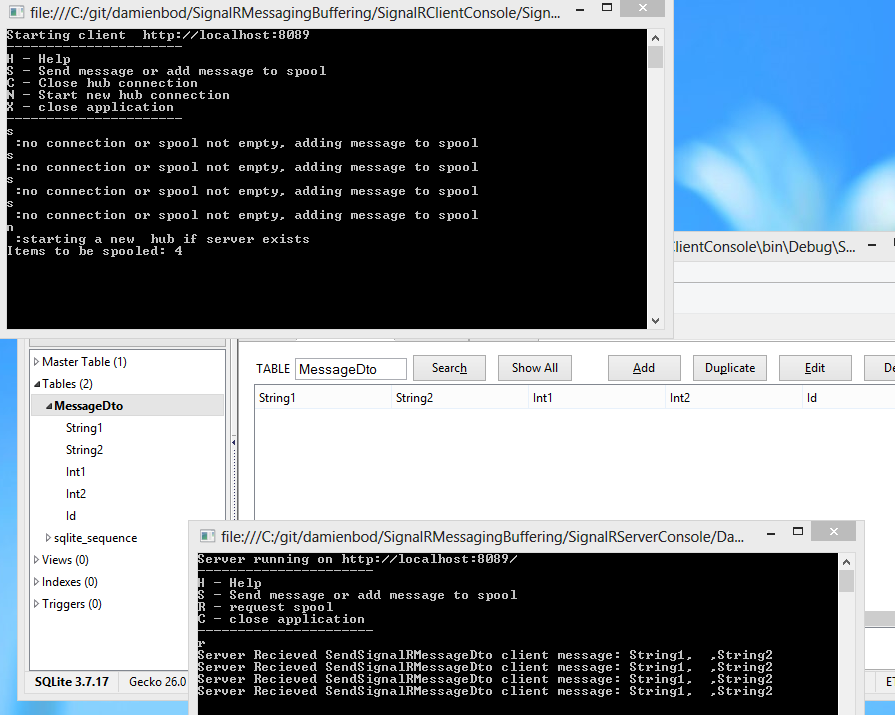Click the SignalRServerConsole window title icon
The image size is (895, 715).
(208, 537)
